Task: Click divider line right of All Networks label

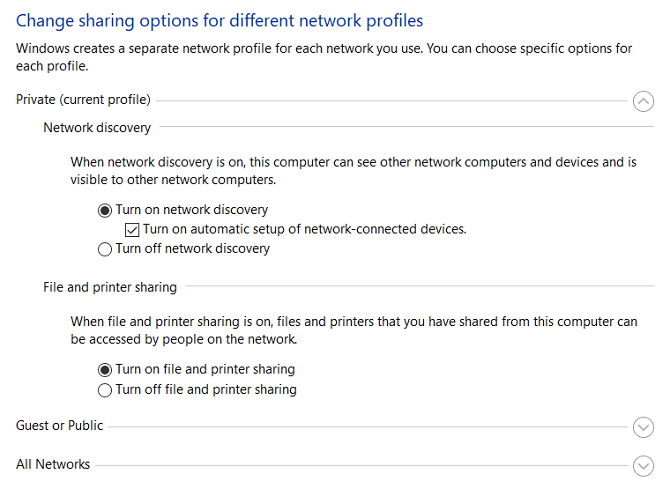Action: (360, 465)
